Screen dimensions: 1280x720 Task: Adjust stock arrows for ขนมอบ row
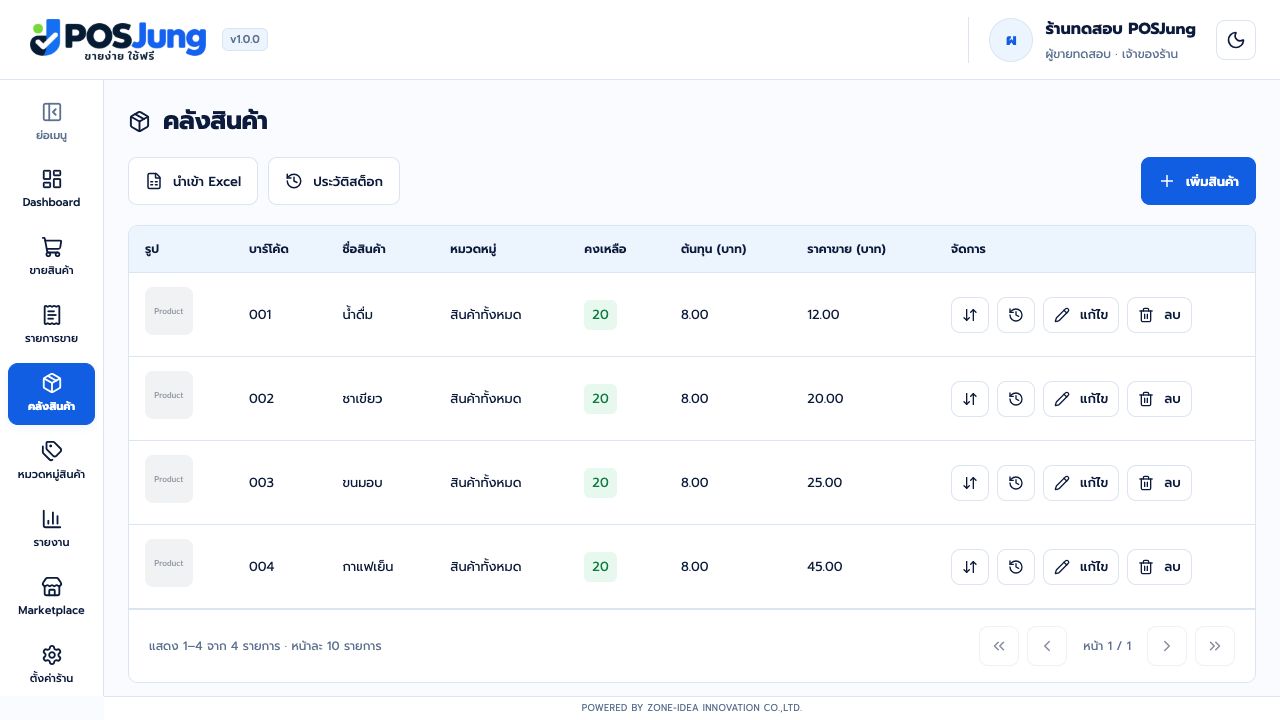pyautogui.click(x=970, y=483)
